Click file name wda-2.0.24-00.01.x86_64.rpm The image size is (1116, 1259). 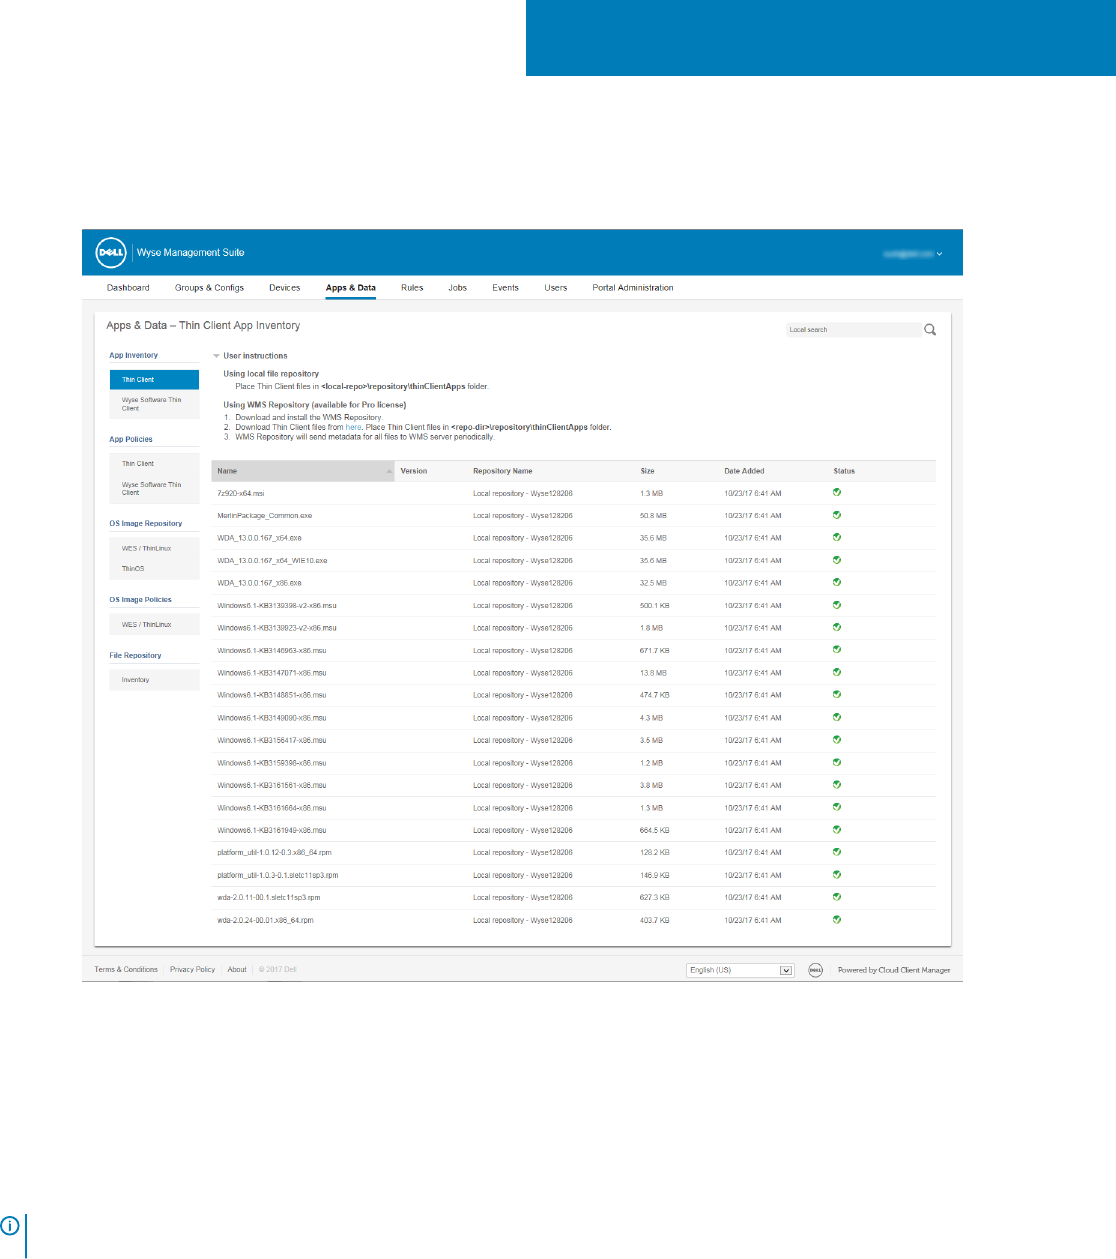266,921
